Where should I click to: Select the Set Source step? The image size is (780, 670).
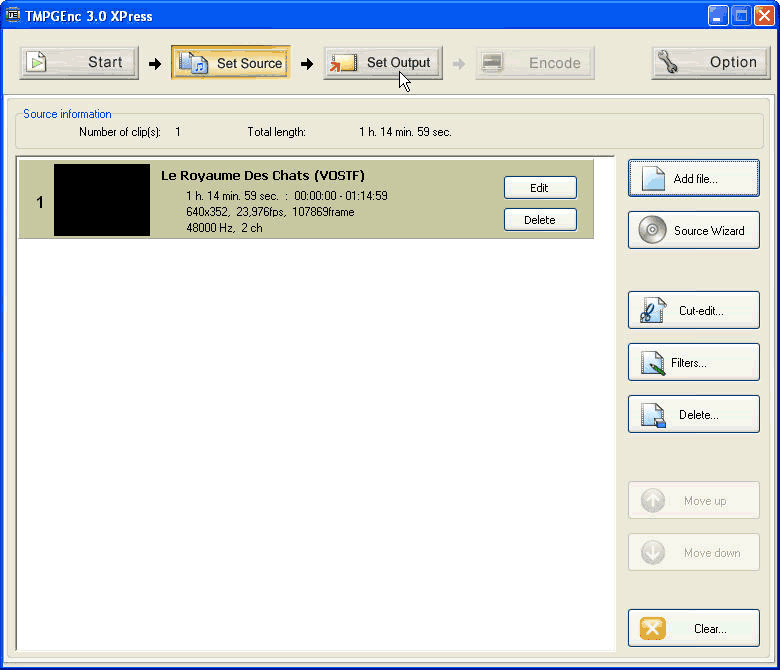231,62
